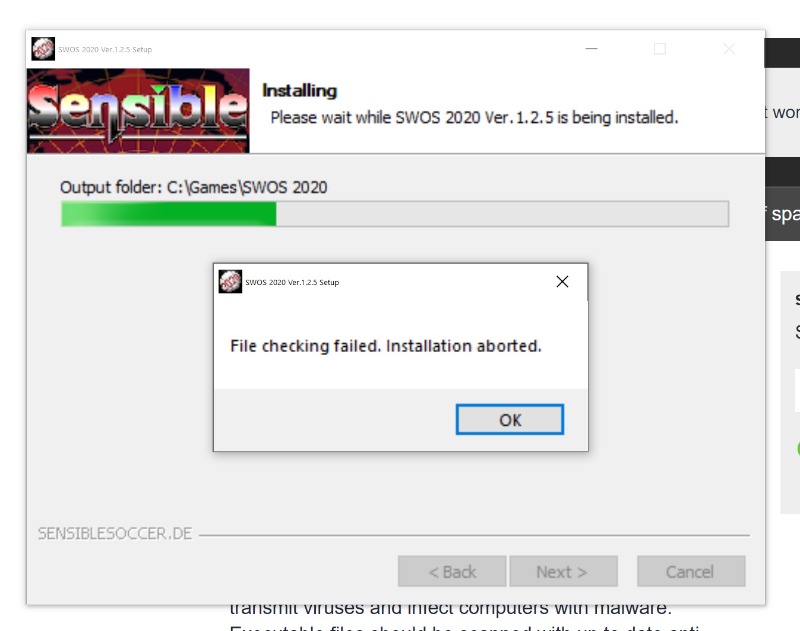Click the faded close X of installer window
The height and width of the screenshot is (631, 800).
pyautogui.click(x=729, y=48)
